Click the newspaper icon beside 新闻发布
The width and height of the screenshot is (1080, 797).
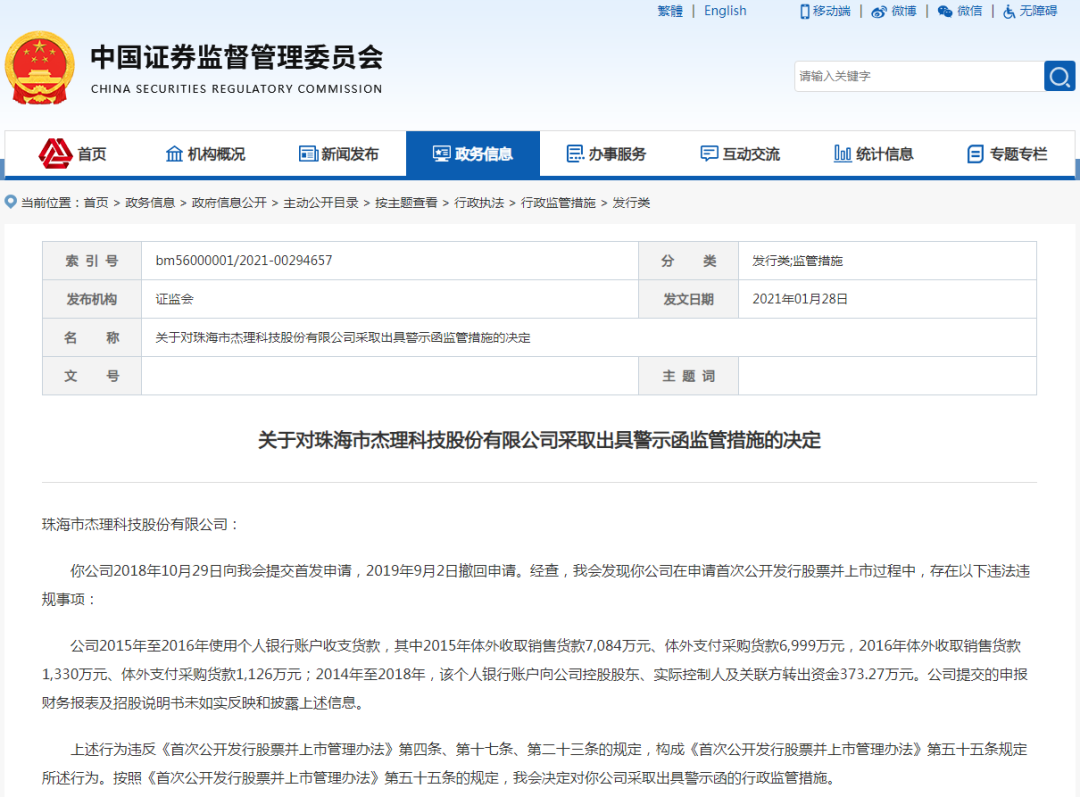point(308,154)
